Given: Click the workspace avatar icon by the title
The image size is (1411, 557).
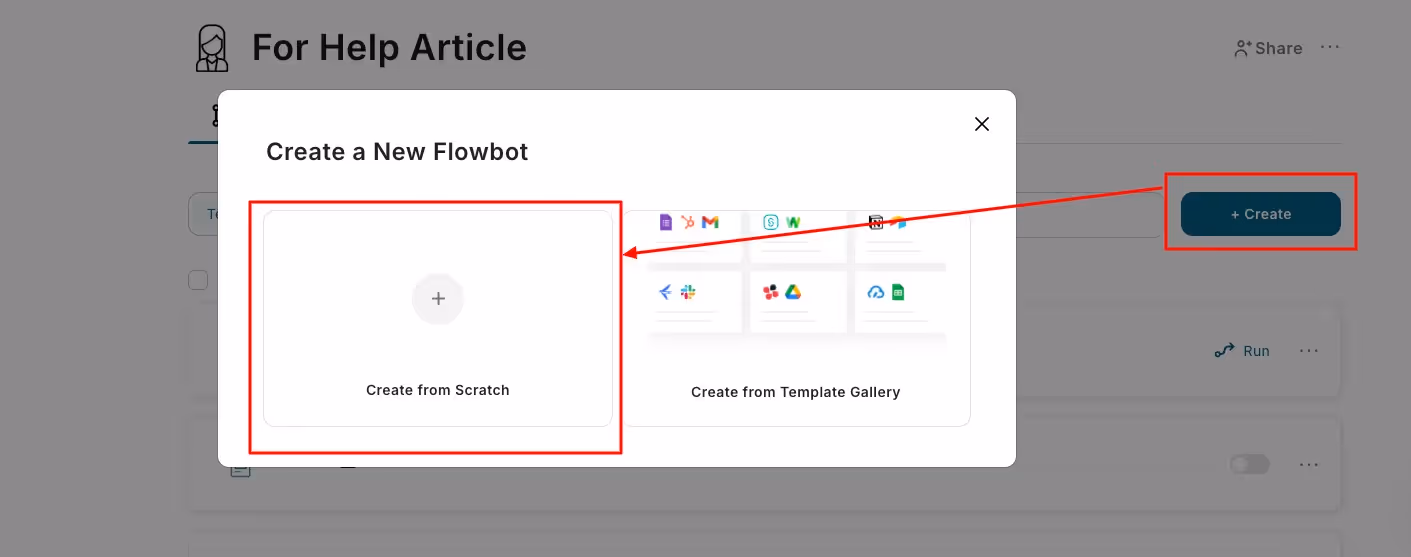Looking at the screenshot, I should (x=211, y=48).
